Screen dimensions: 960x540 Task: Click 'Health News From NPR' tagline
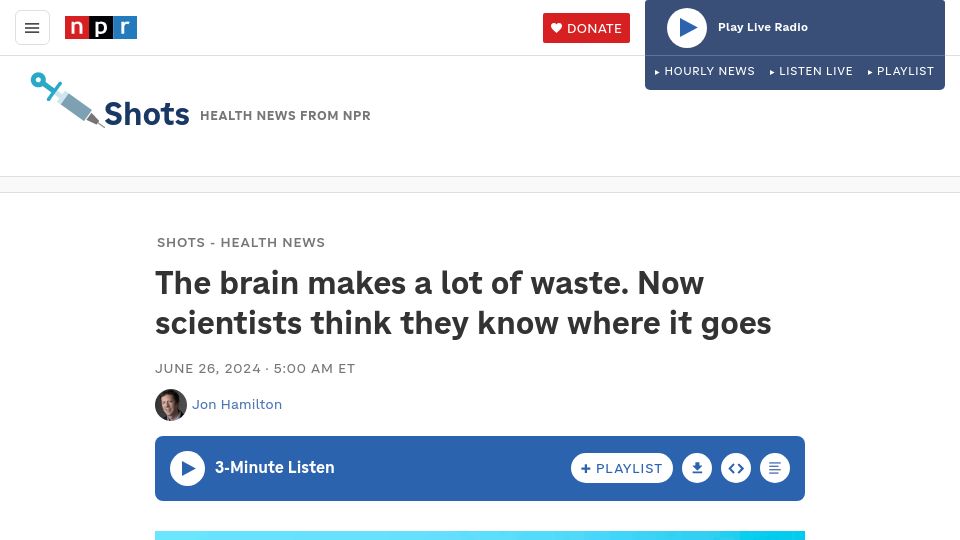(285, 116)
